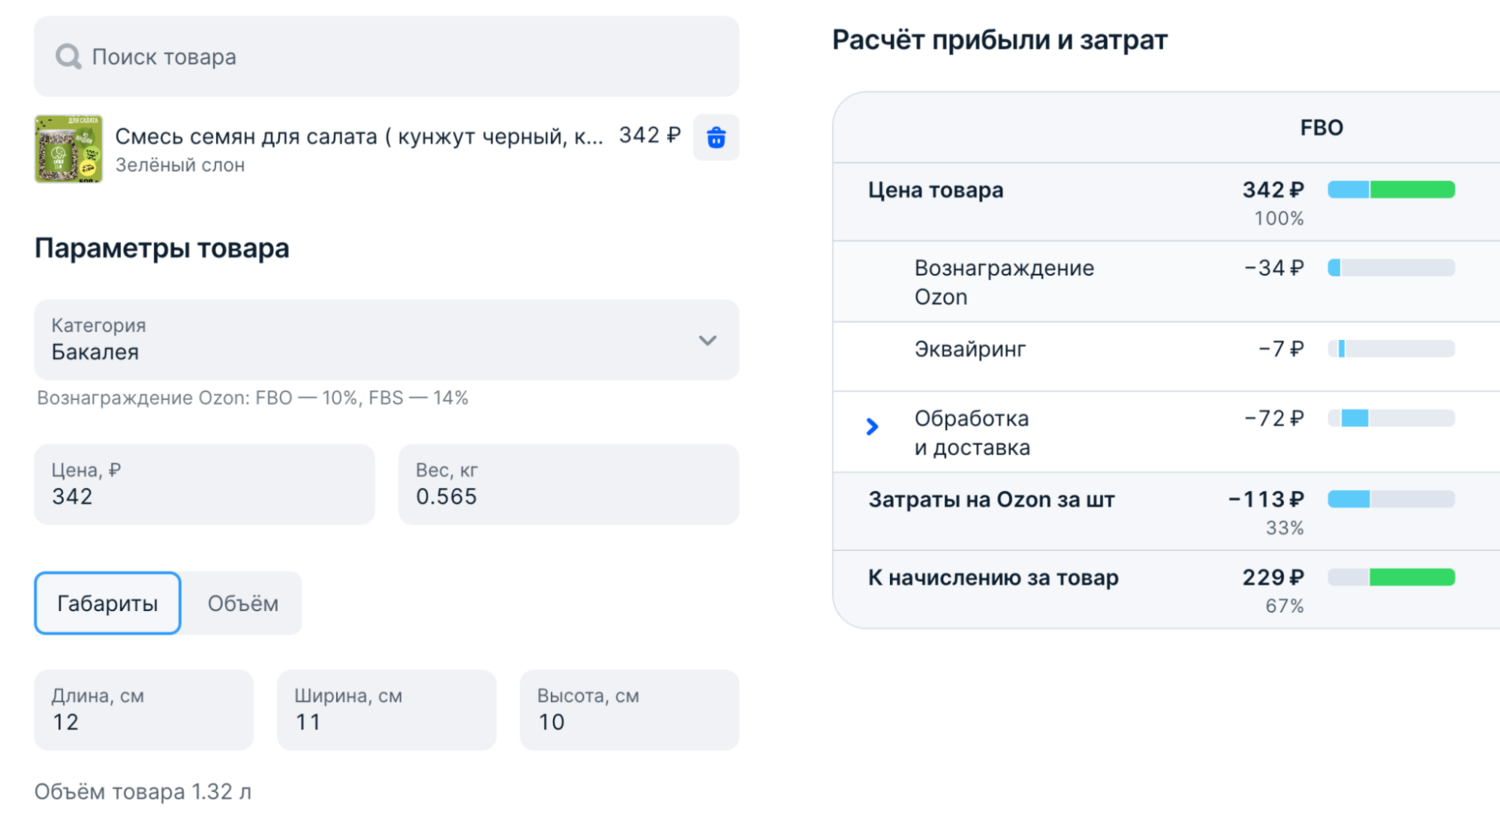Image resolution: width=1500 pixels, height=819 pixels.
Task: Switch to the Объём tab
Action: click(x=242, y=603)
